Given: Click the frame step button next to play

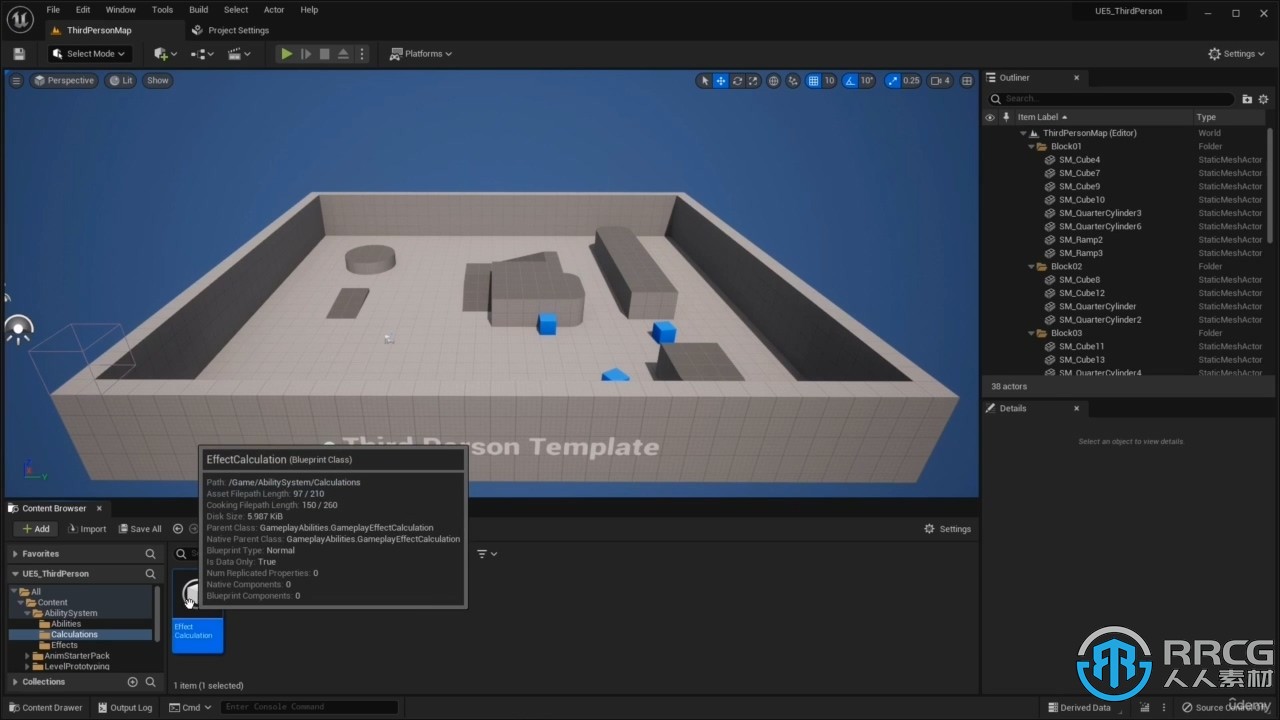Looking at the screenshot, I should [306, 54].
